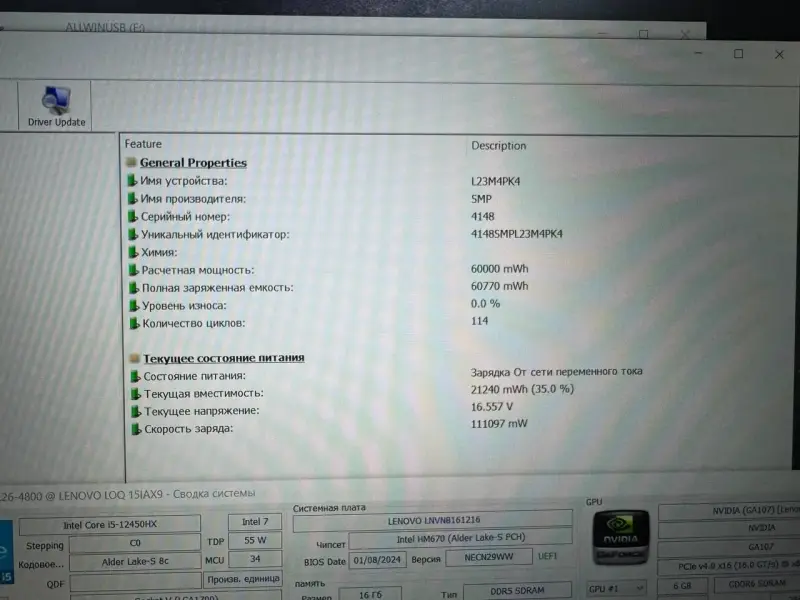This screenshot has height=600, width=800.
Task: Click the battery icon beside Расчетная мощность
Action: 134,269
